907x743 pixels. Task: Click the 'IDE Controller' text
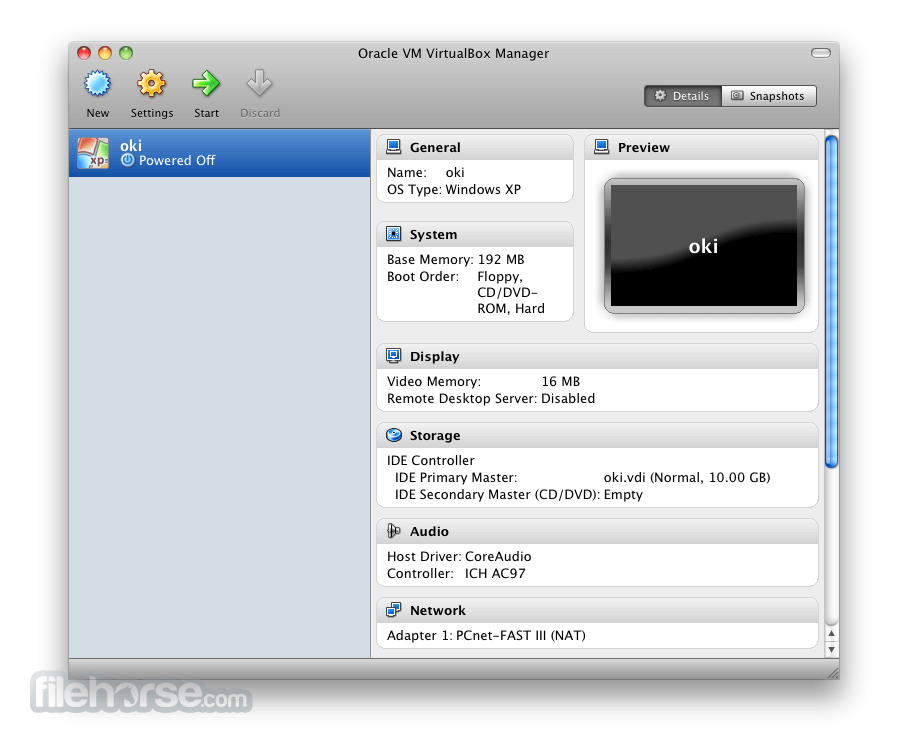pos(431,461)
